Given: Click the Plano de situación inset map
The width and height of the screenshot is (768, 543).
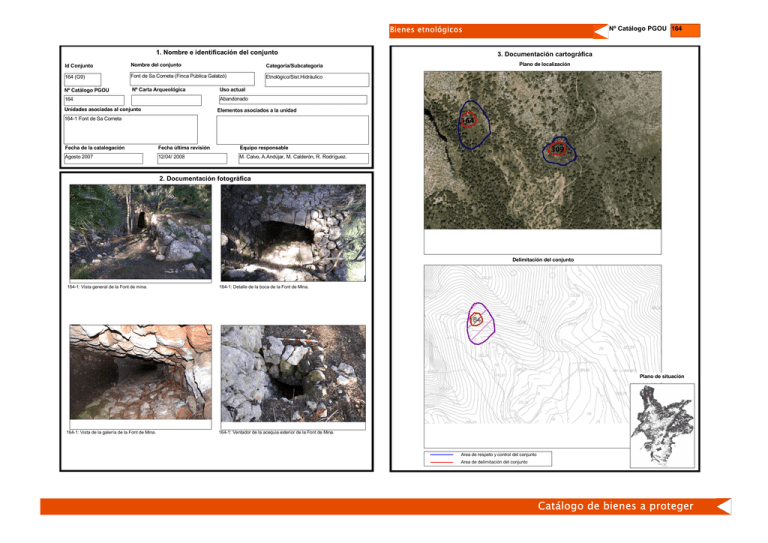Looking at the screenshot, I should pyautogui.click(x=662, y=425).
